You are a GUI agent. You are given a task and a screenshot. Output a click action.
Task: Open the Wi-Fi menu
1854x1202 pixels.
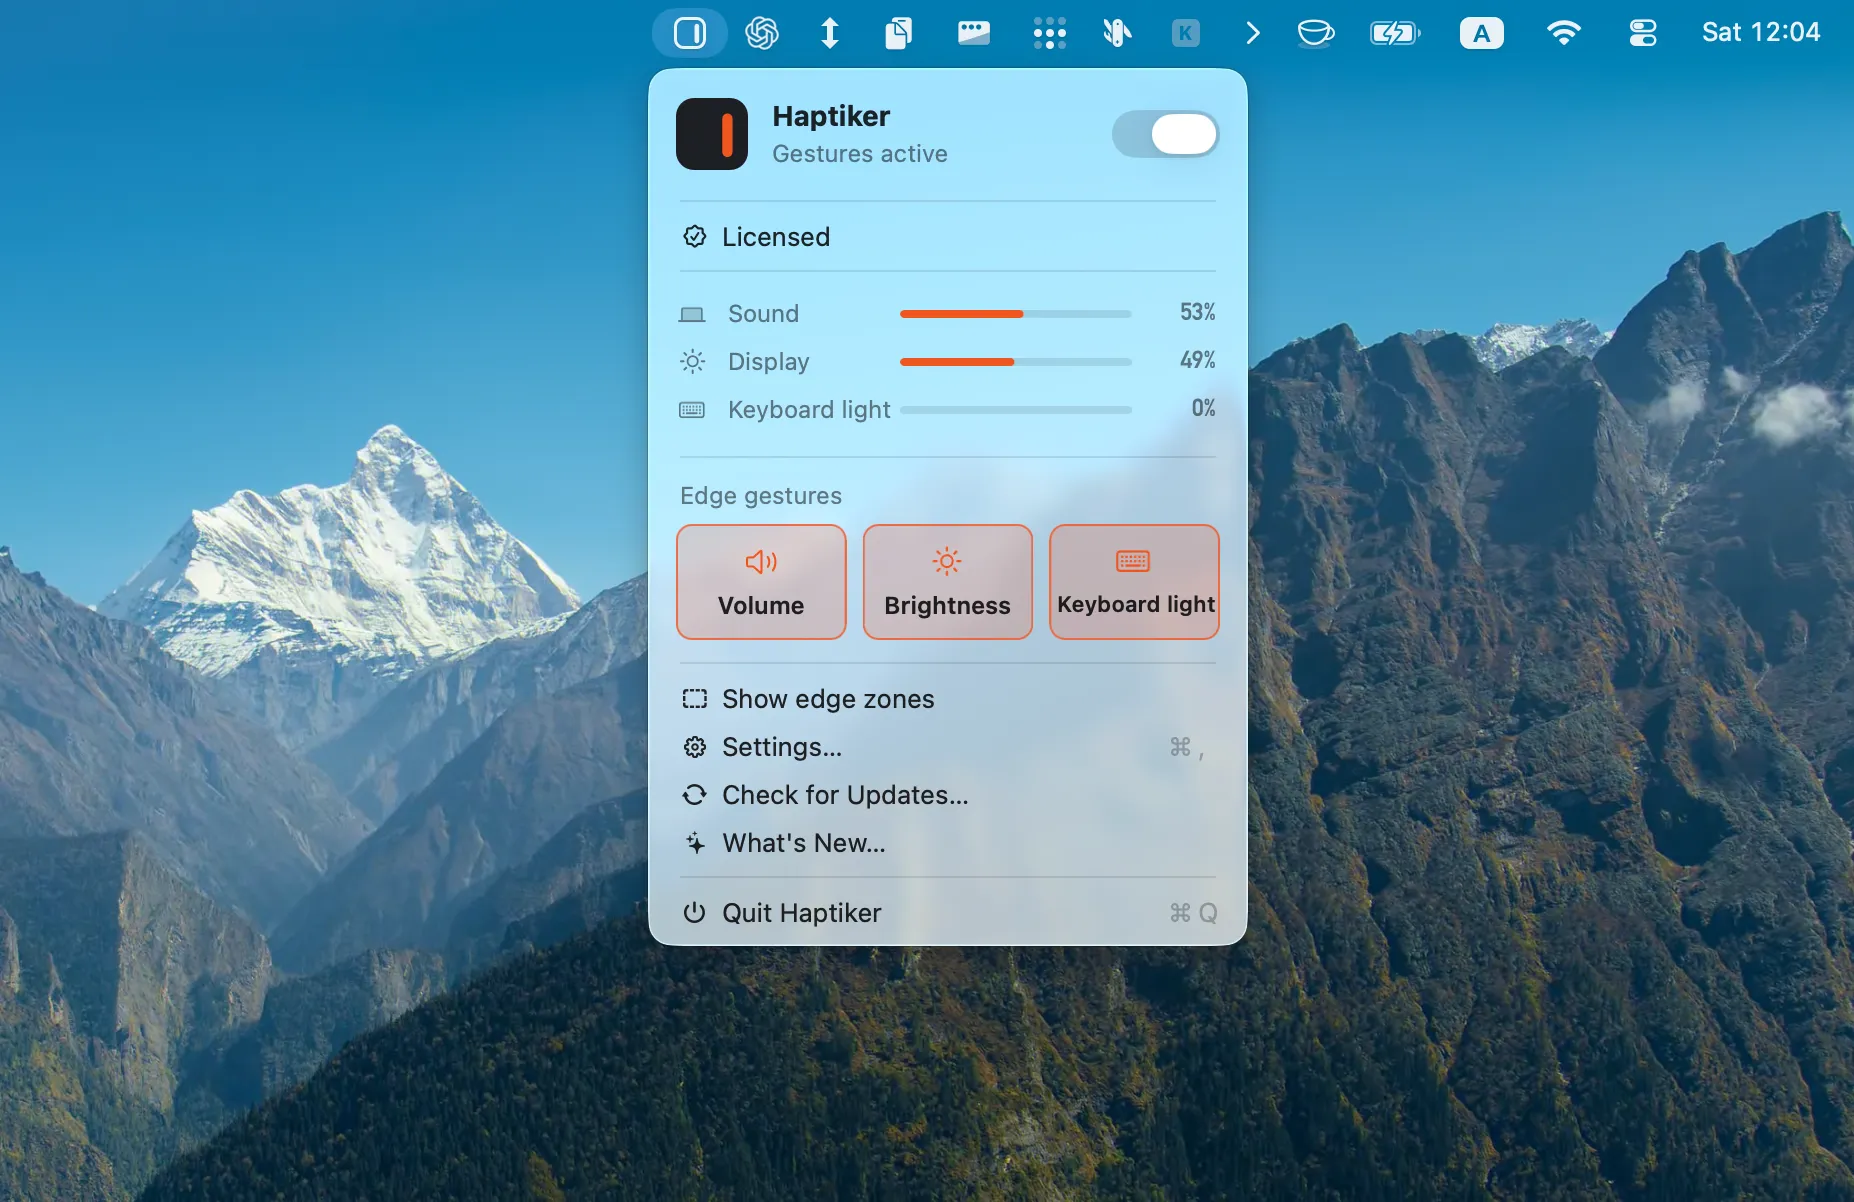tap(1563, 33)
